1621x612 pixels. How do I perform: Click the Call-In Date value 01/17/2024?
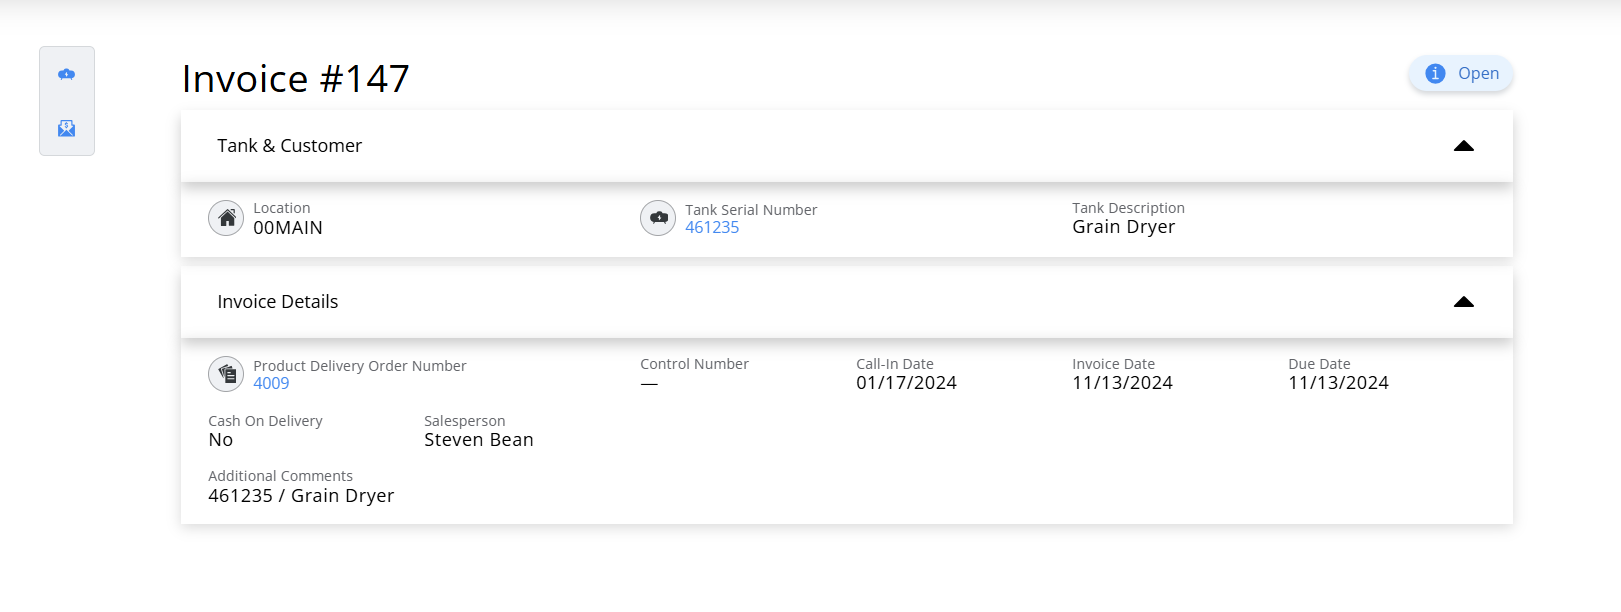coord(906,383)
